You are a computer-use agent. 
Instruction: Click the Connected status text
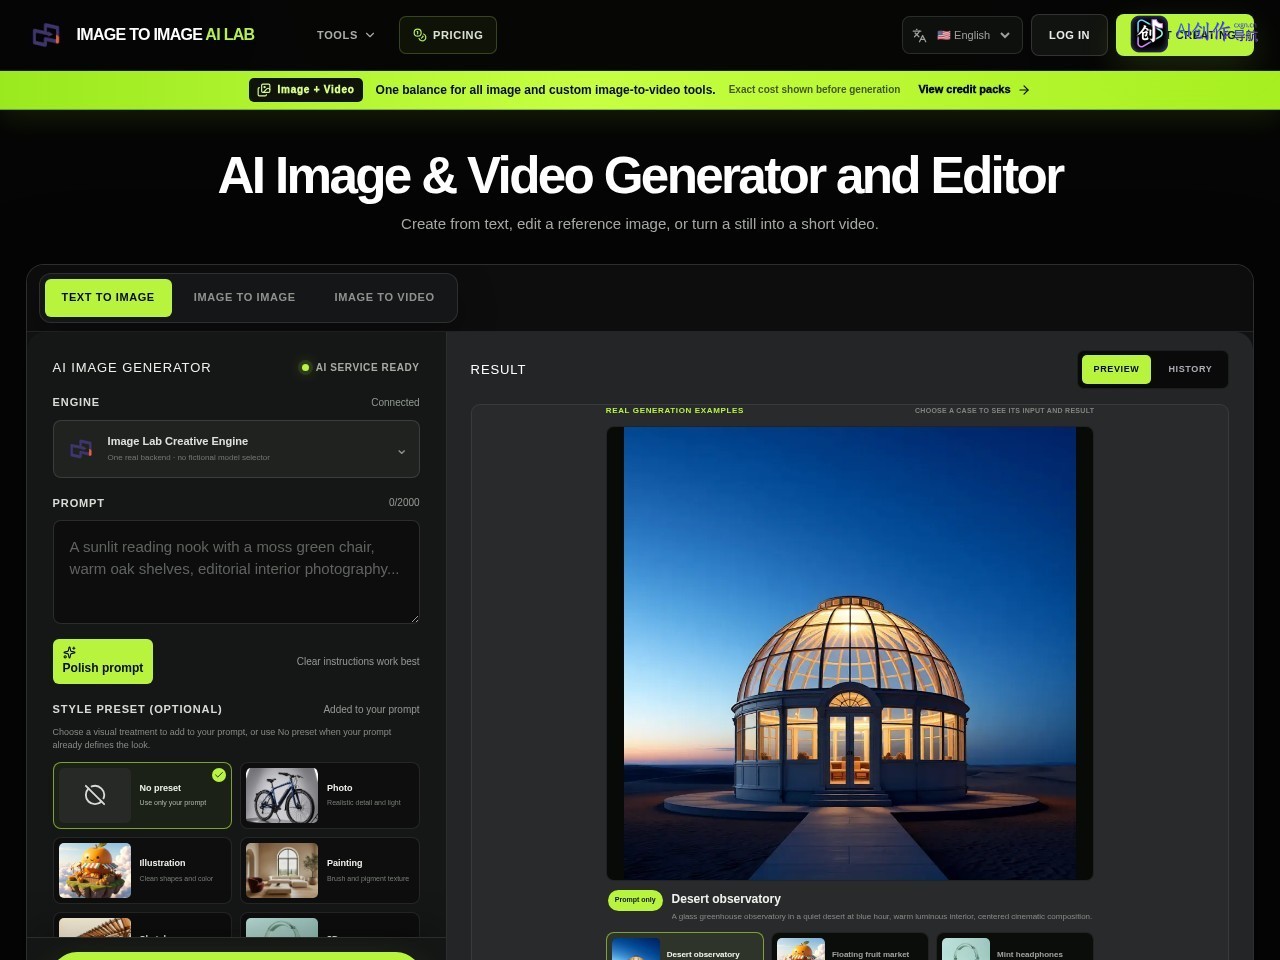[395, 403]
